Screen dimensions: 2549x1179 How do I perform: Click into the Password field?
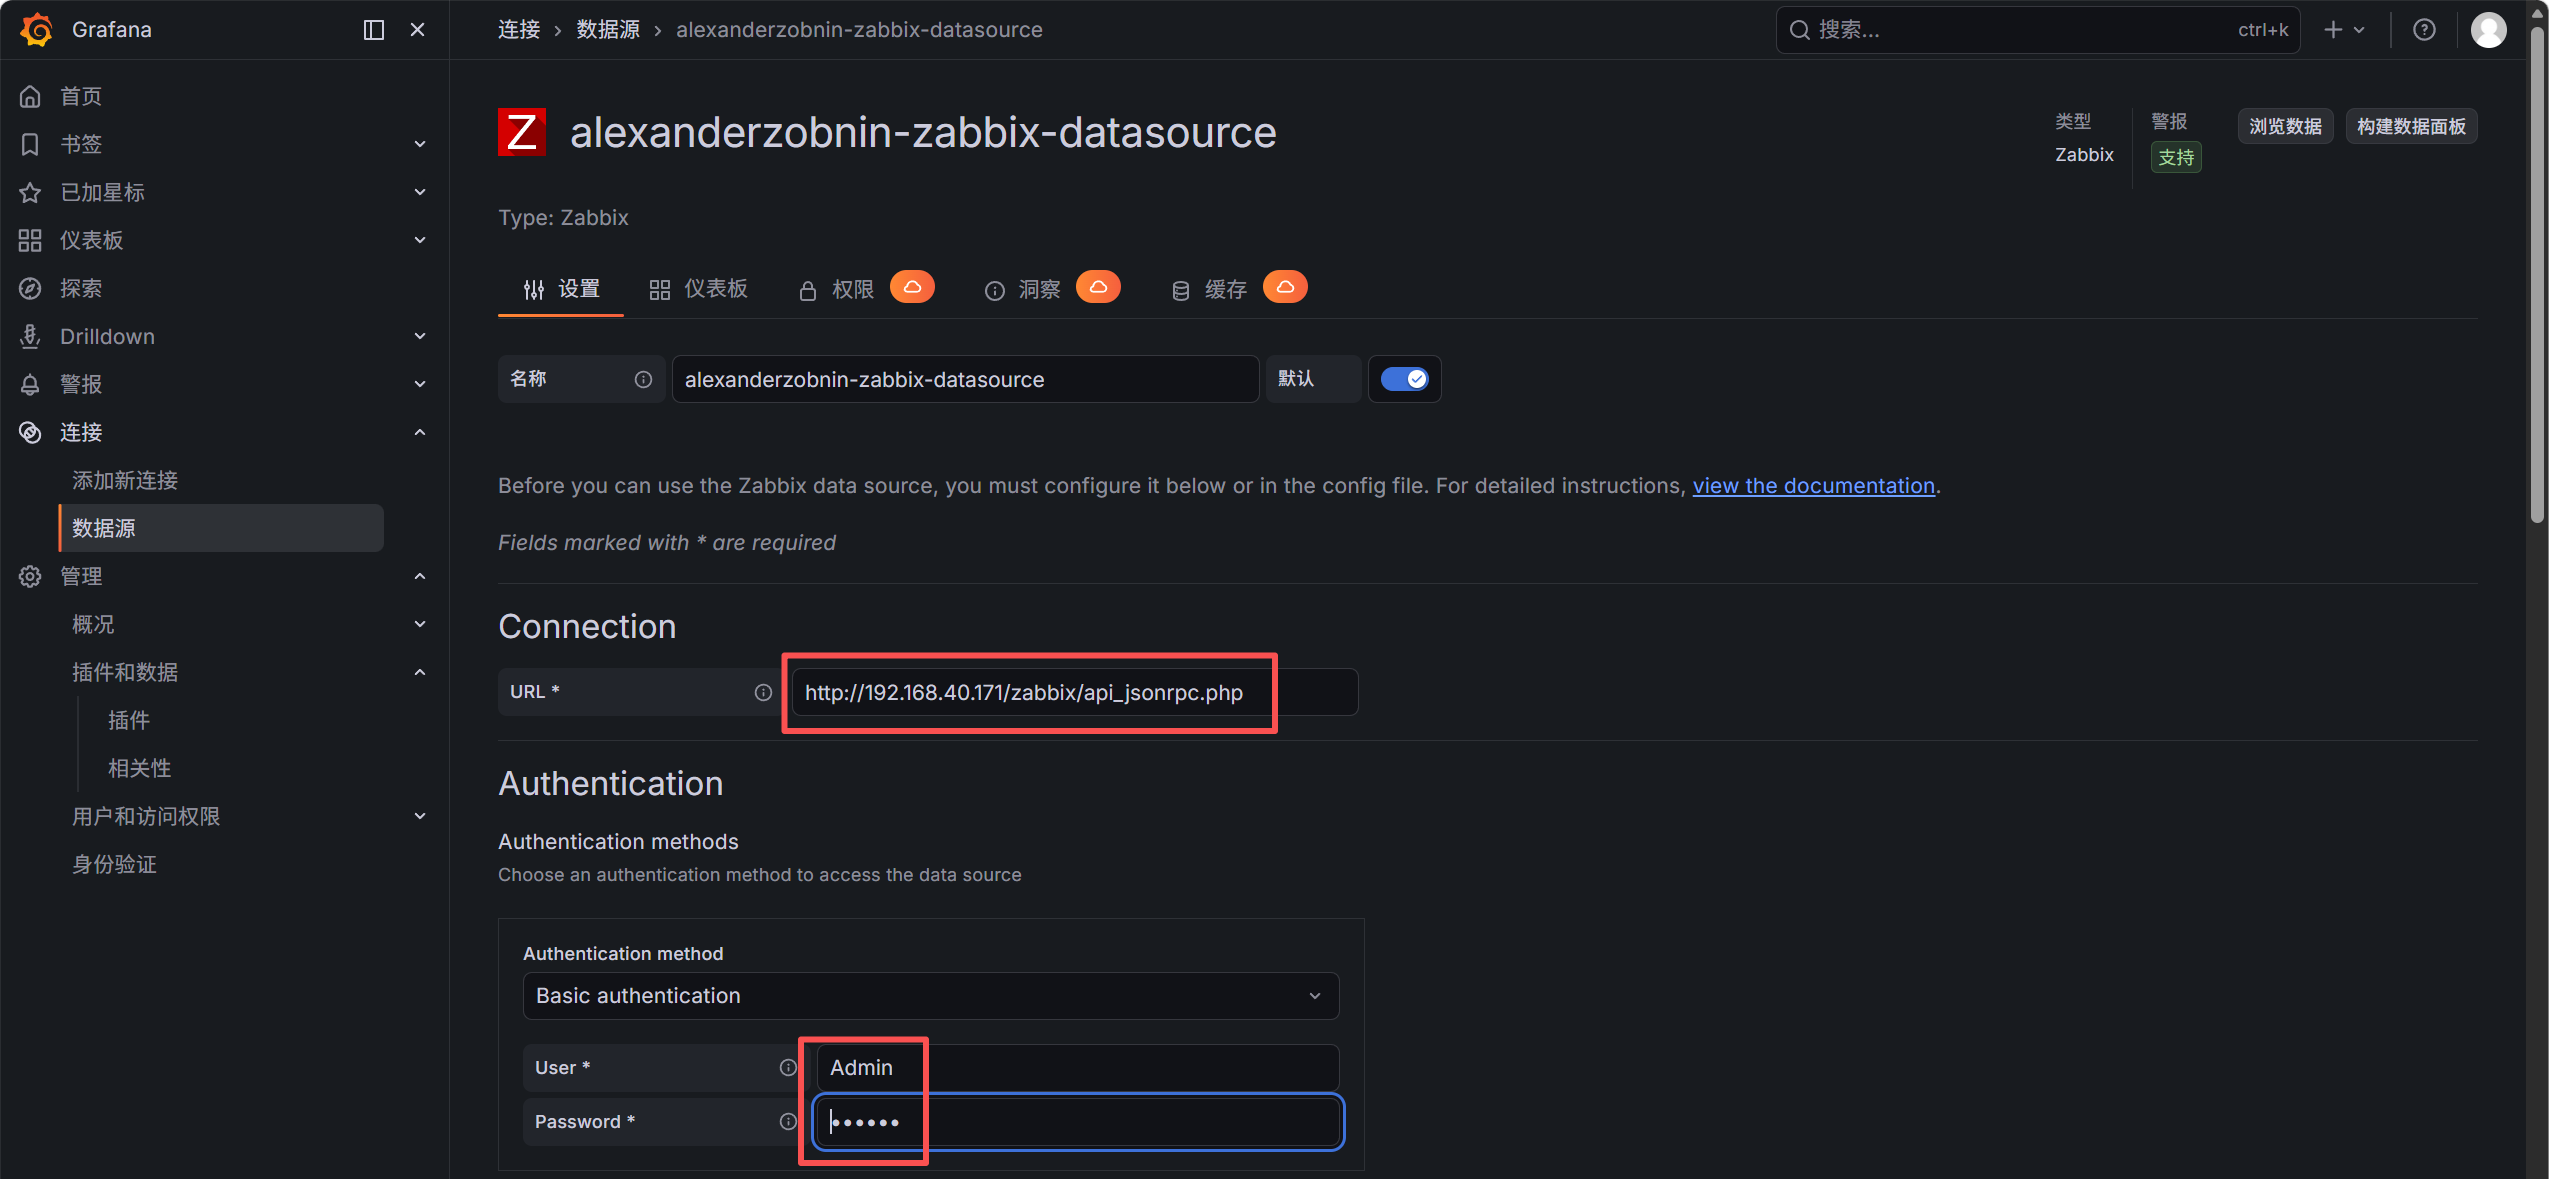(x=1078, y=1122)
